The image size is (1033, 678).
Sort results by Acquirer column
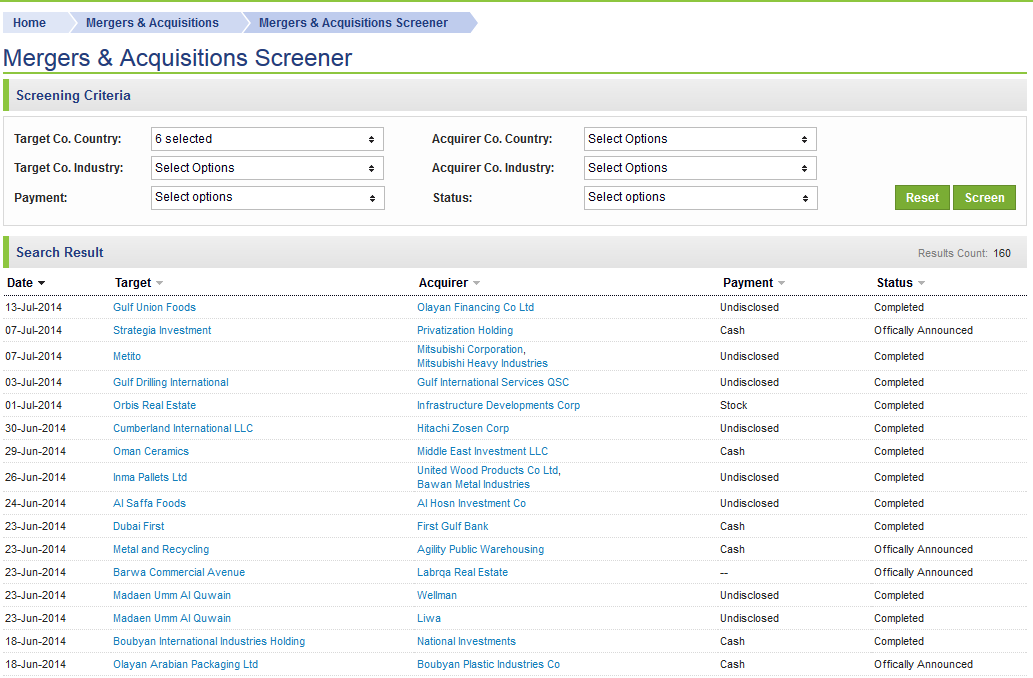click(449, 283)
